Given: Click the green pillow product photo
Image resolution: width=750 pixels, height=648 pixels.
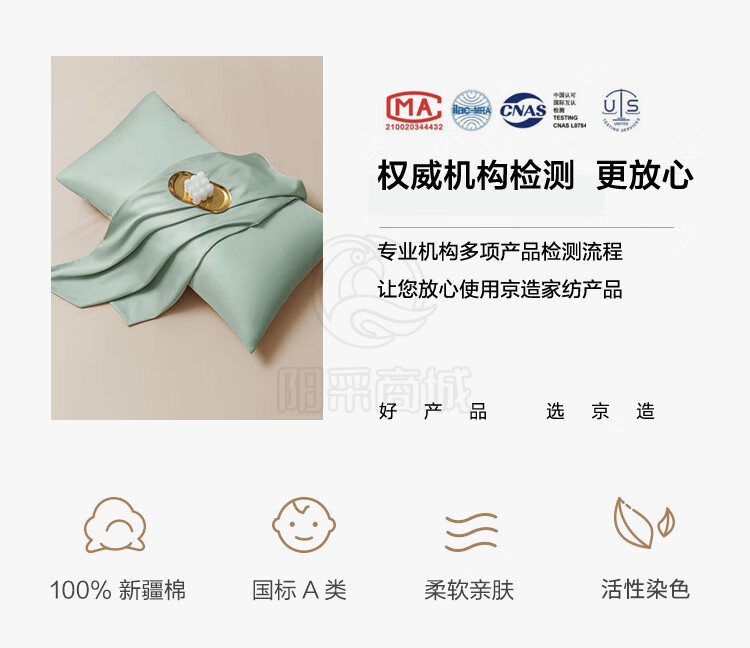Looking at the screenshot, I should click(187, 238).
